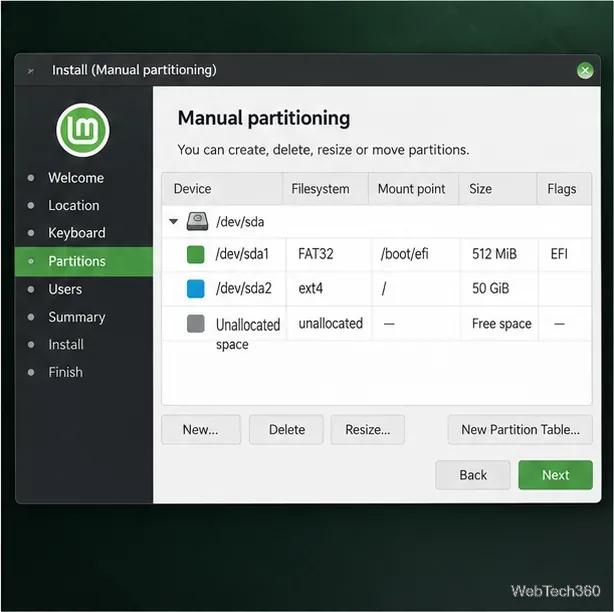Click the lowercase unallocated filesystem cell
Viewport: 614px width, 612px height.
330,323
